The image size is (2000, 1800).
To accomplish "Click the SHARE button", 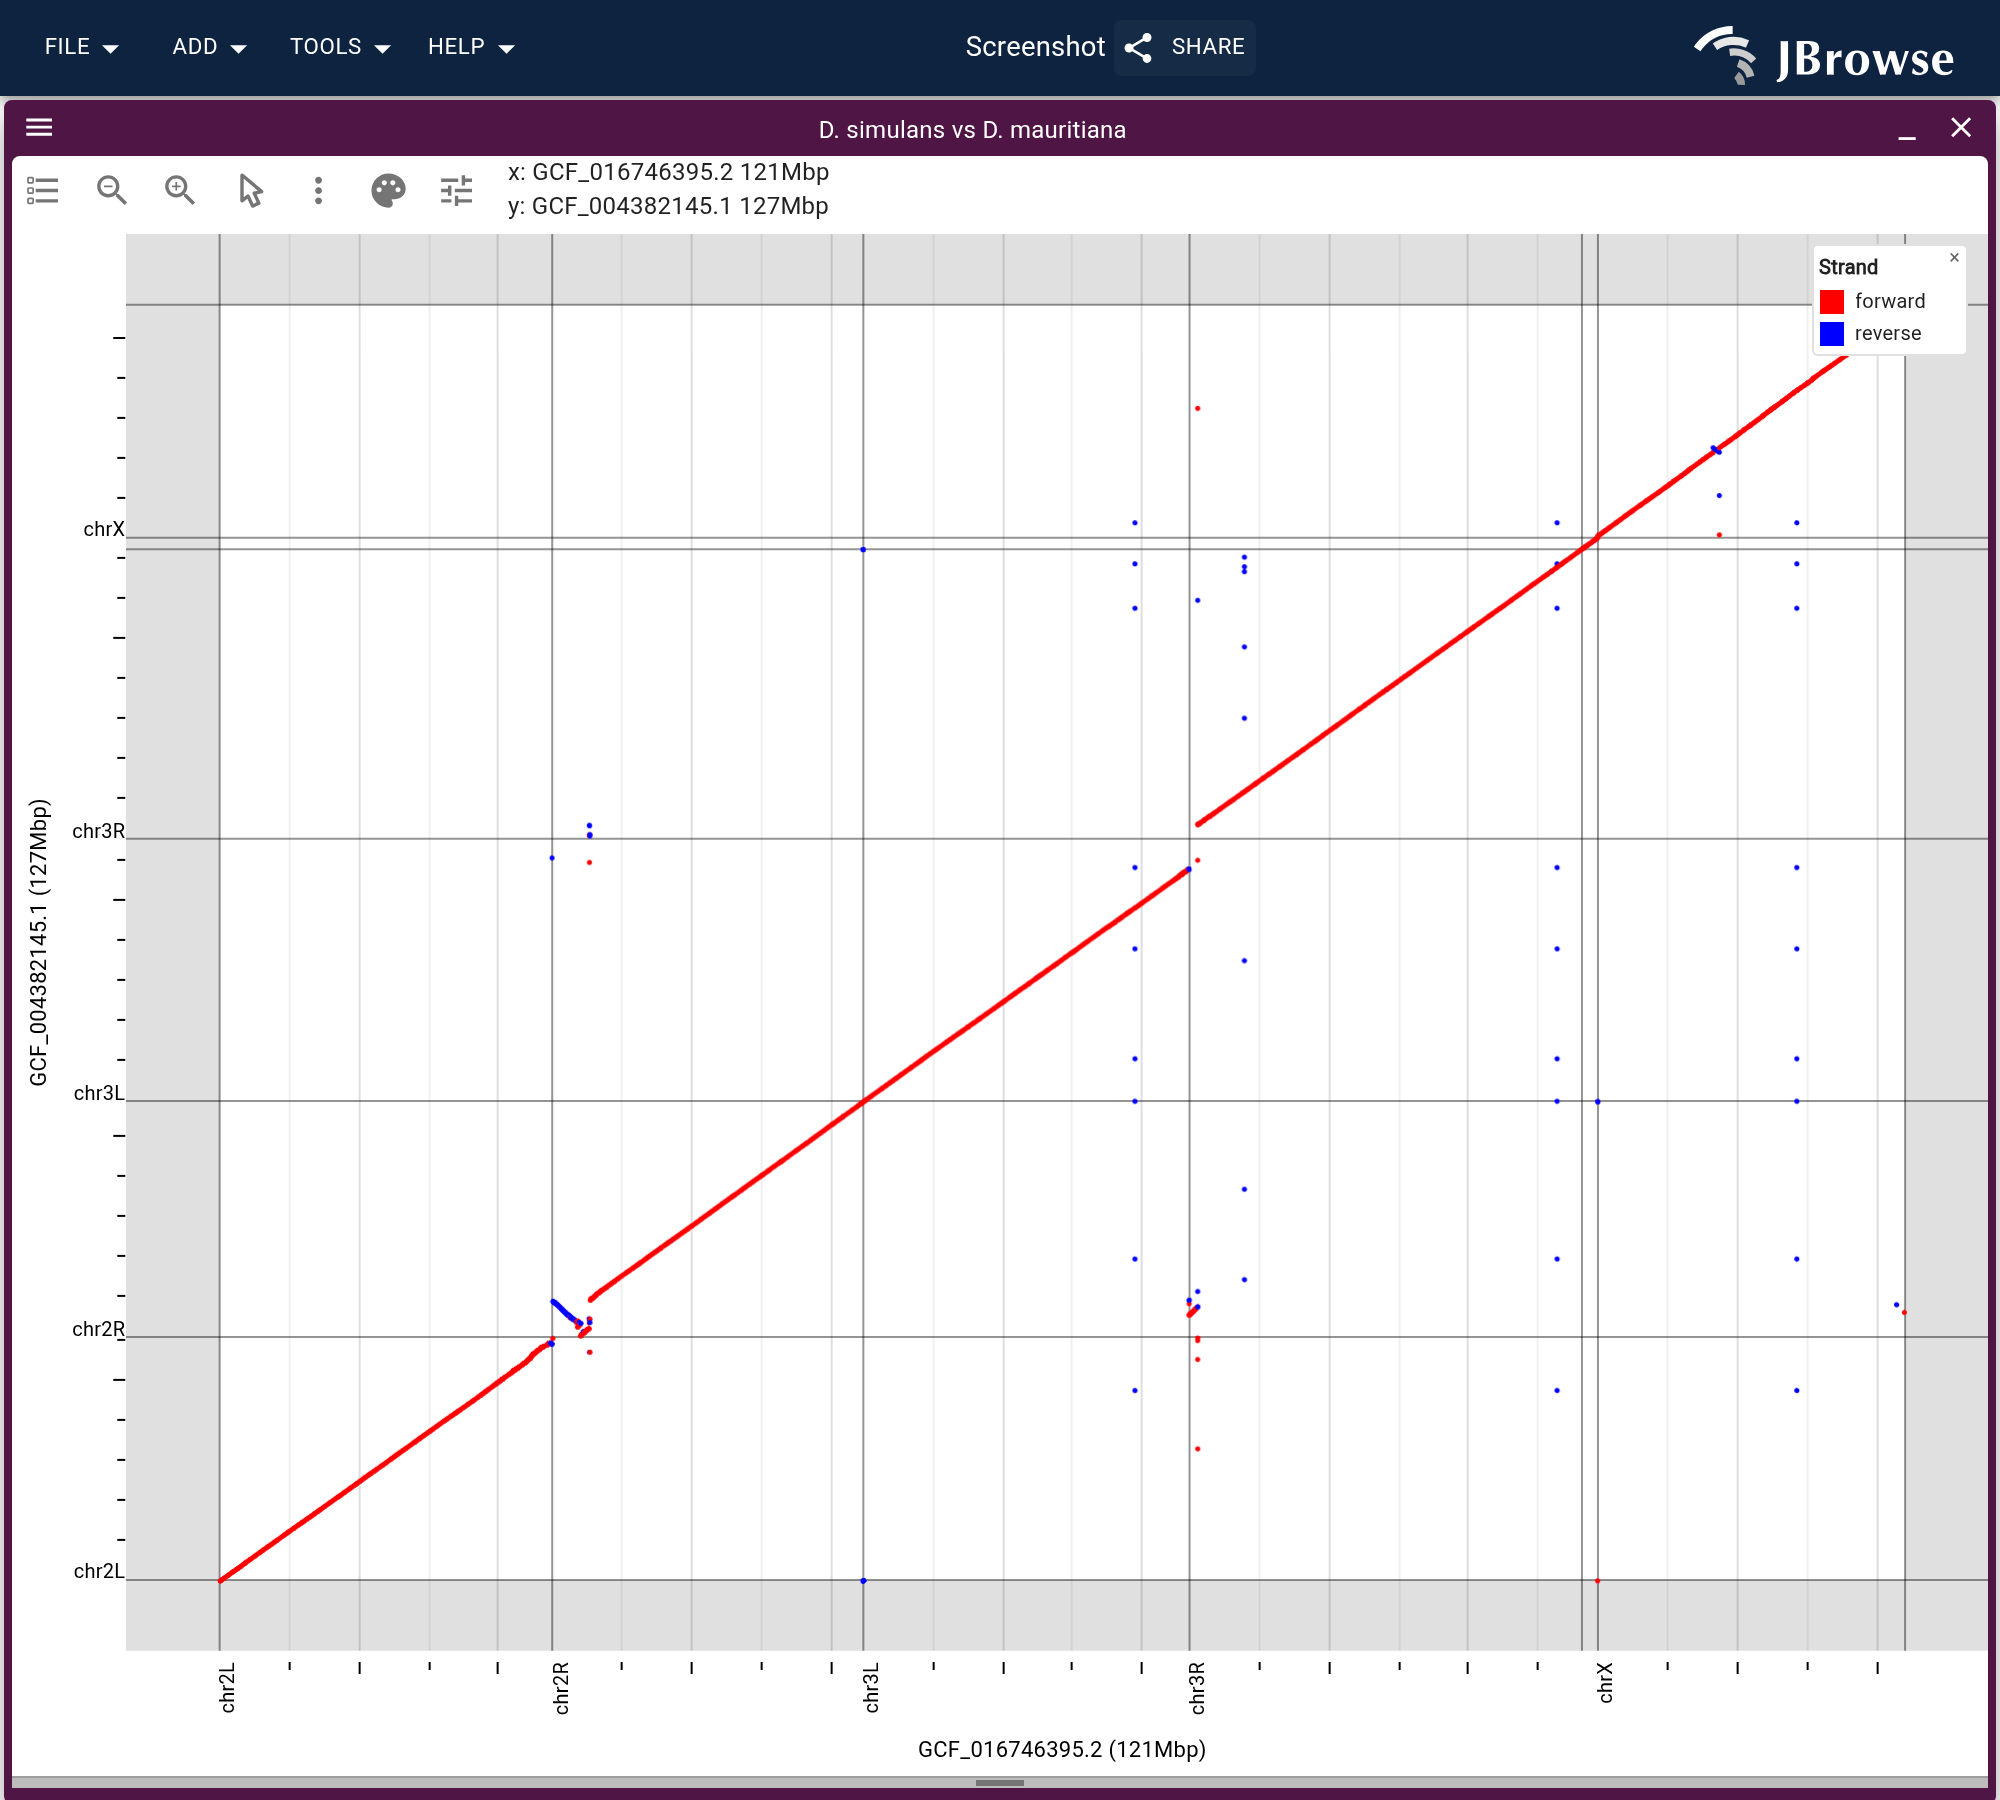I will click(x=1185, y=47).
